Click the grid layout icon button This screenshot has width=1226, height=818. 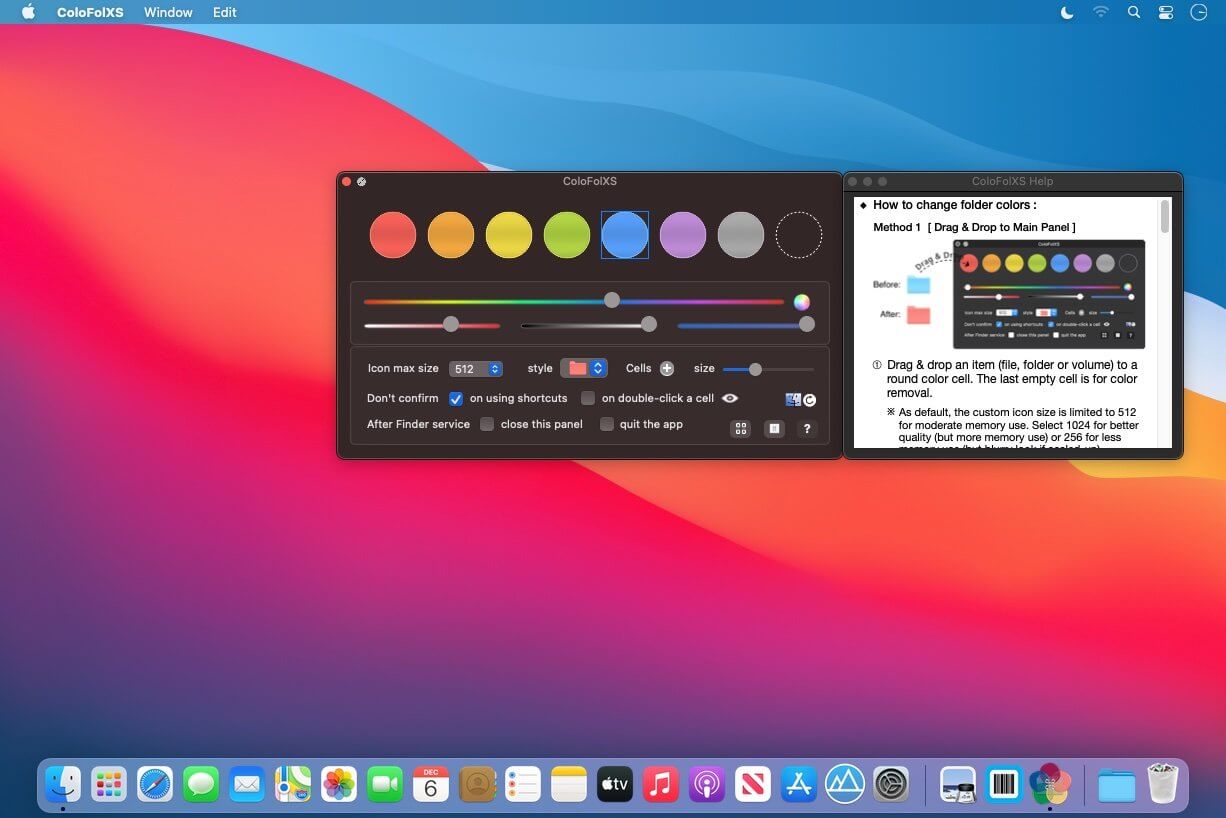point(740,428)
